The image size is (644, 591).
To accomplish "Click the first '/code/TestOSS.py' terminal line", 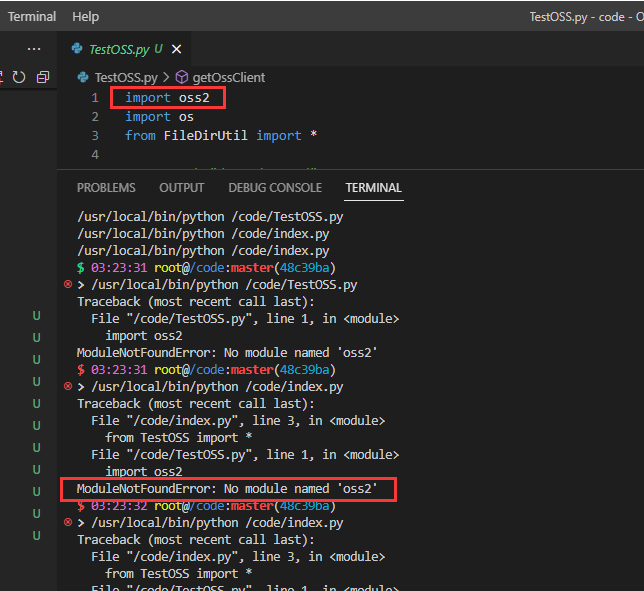I will pos(210,217).
